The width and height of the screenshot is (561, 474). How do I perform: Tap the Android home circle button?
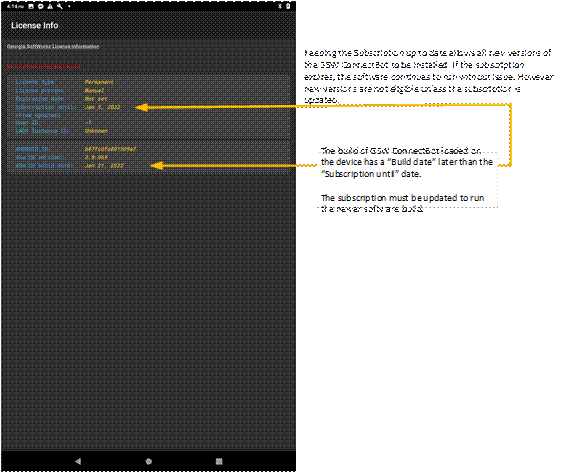click(148, 461)
